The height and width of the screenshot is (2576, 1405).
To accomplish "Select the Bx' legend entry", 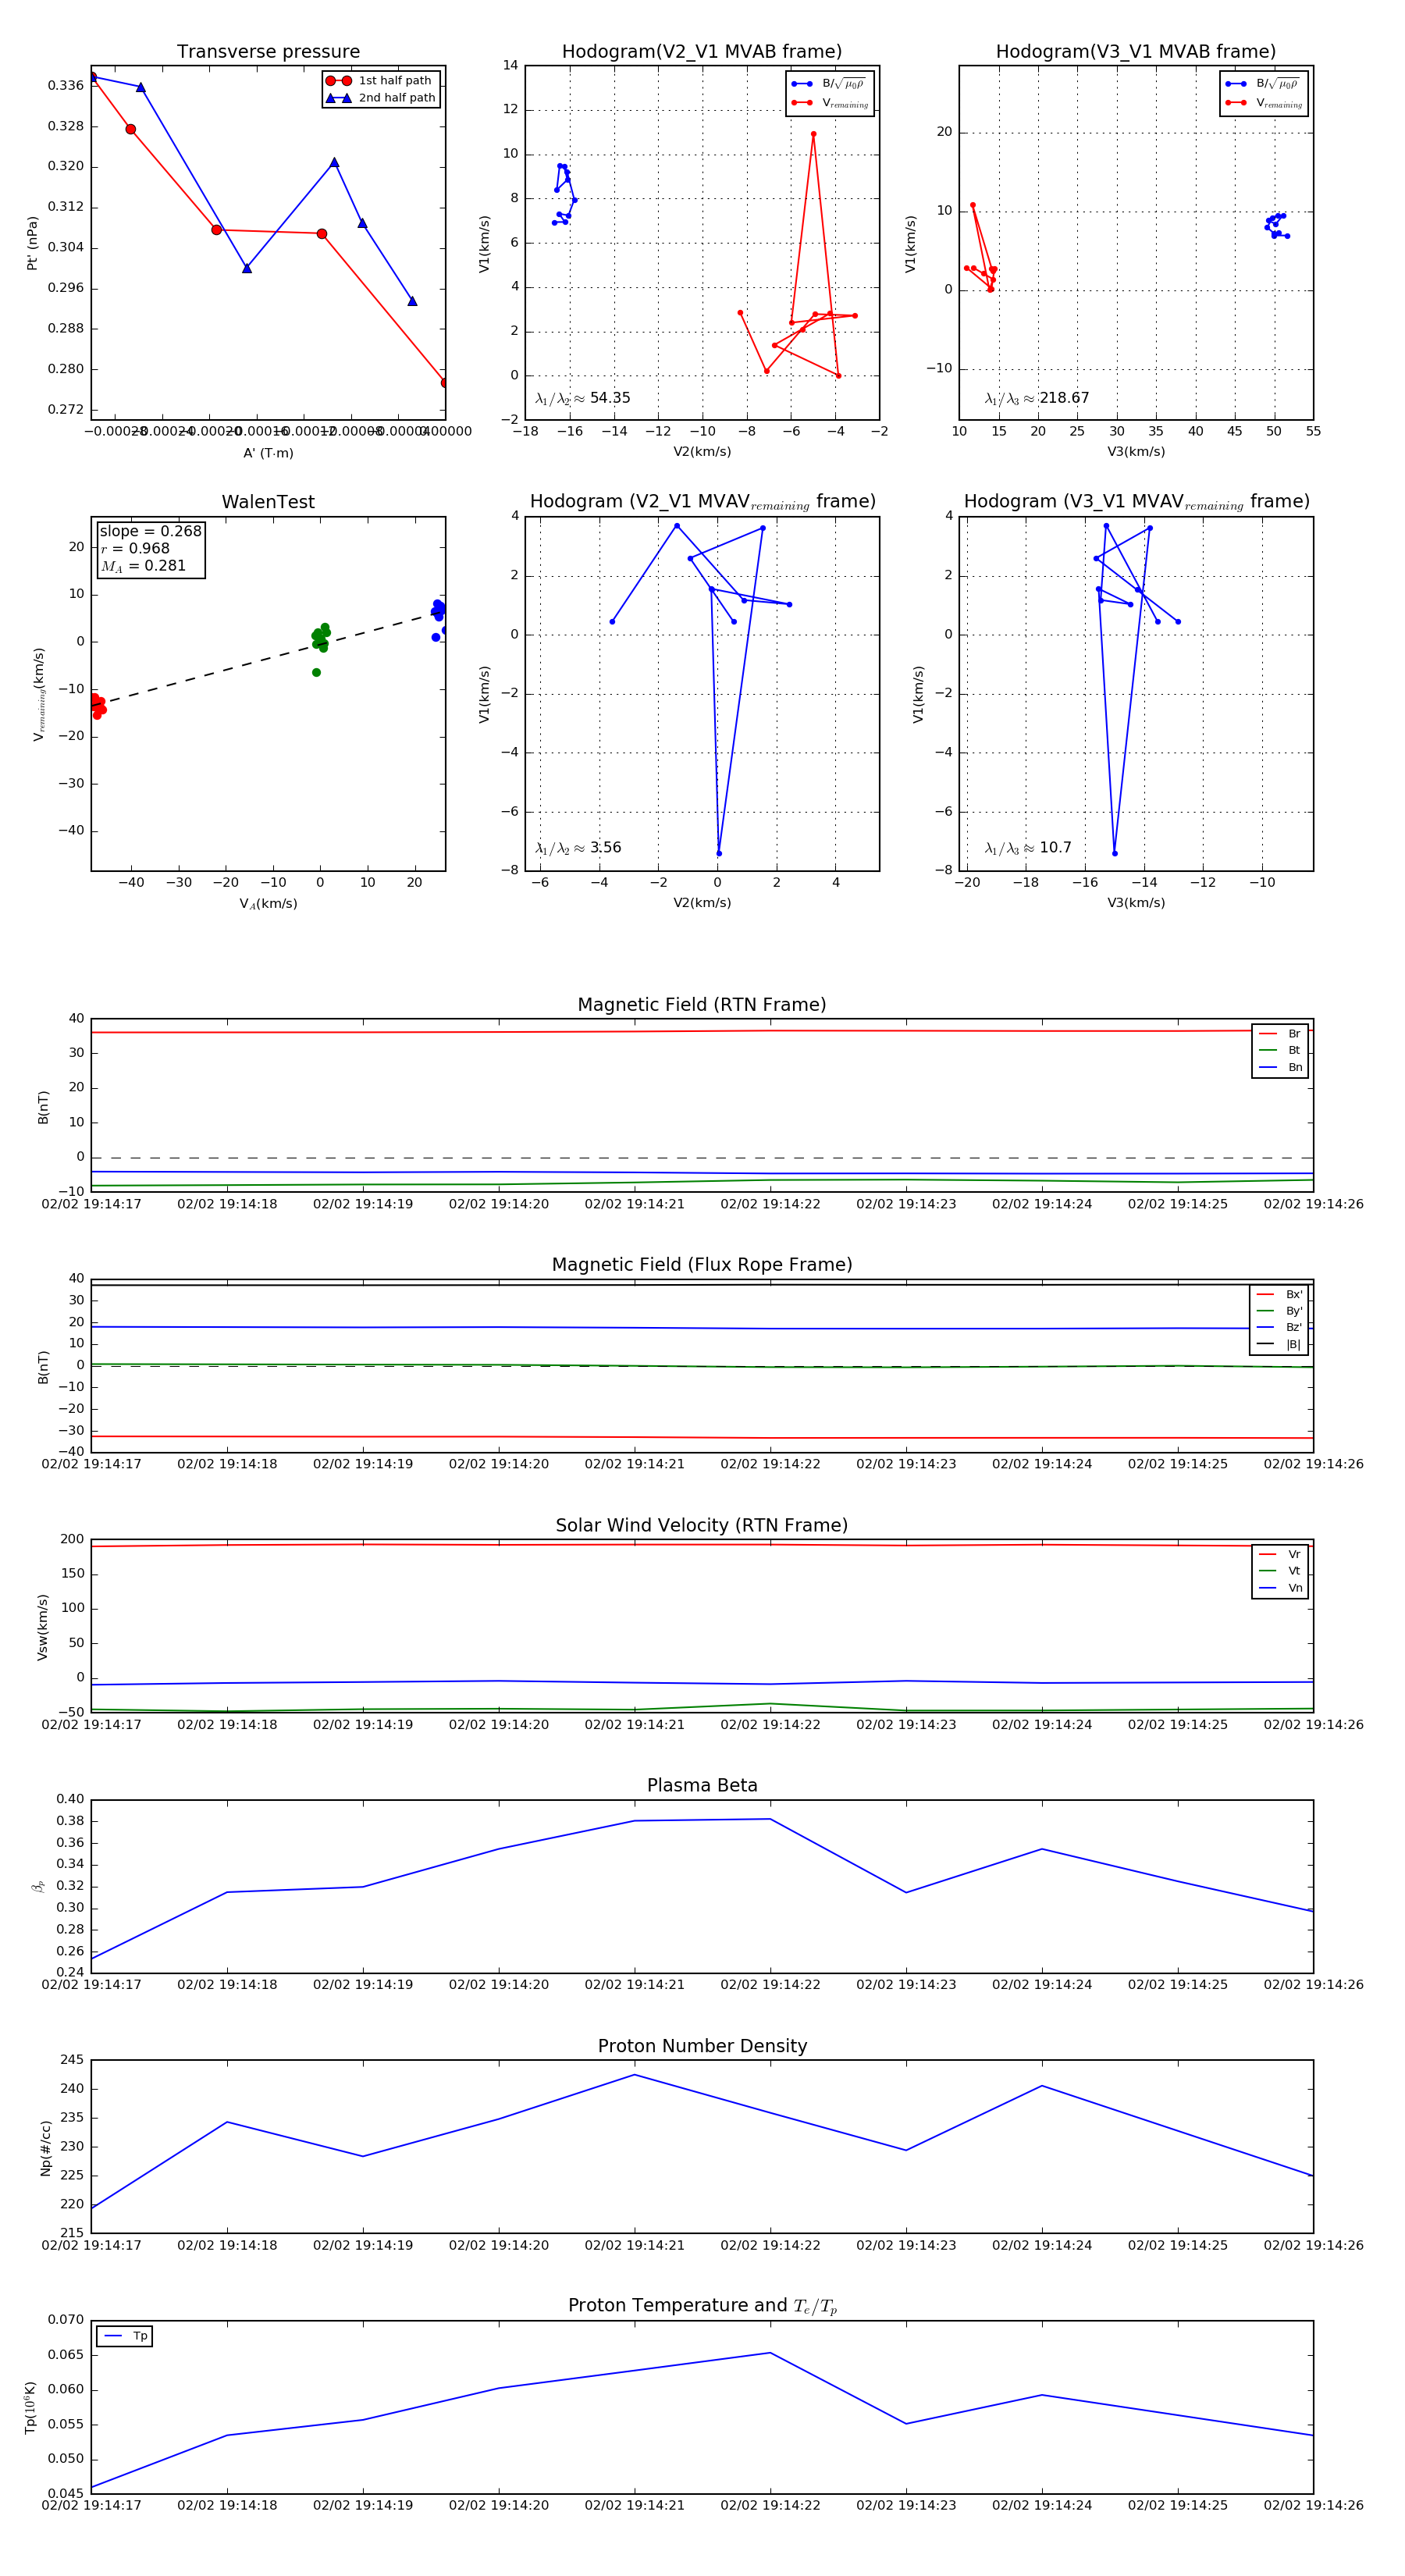I will pyautogui.click(x=1279, y=1294).
